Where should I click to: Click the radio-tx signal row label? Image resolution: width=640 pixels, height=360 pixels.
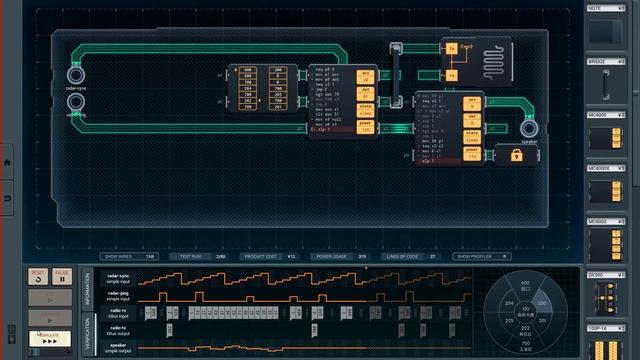point(118,330)
